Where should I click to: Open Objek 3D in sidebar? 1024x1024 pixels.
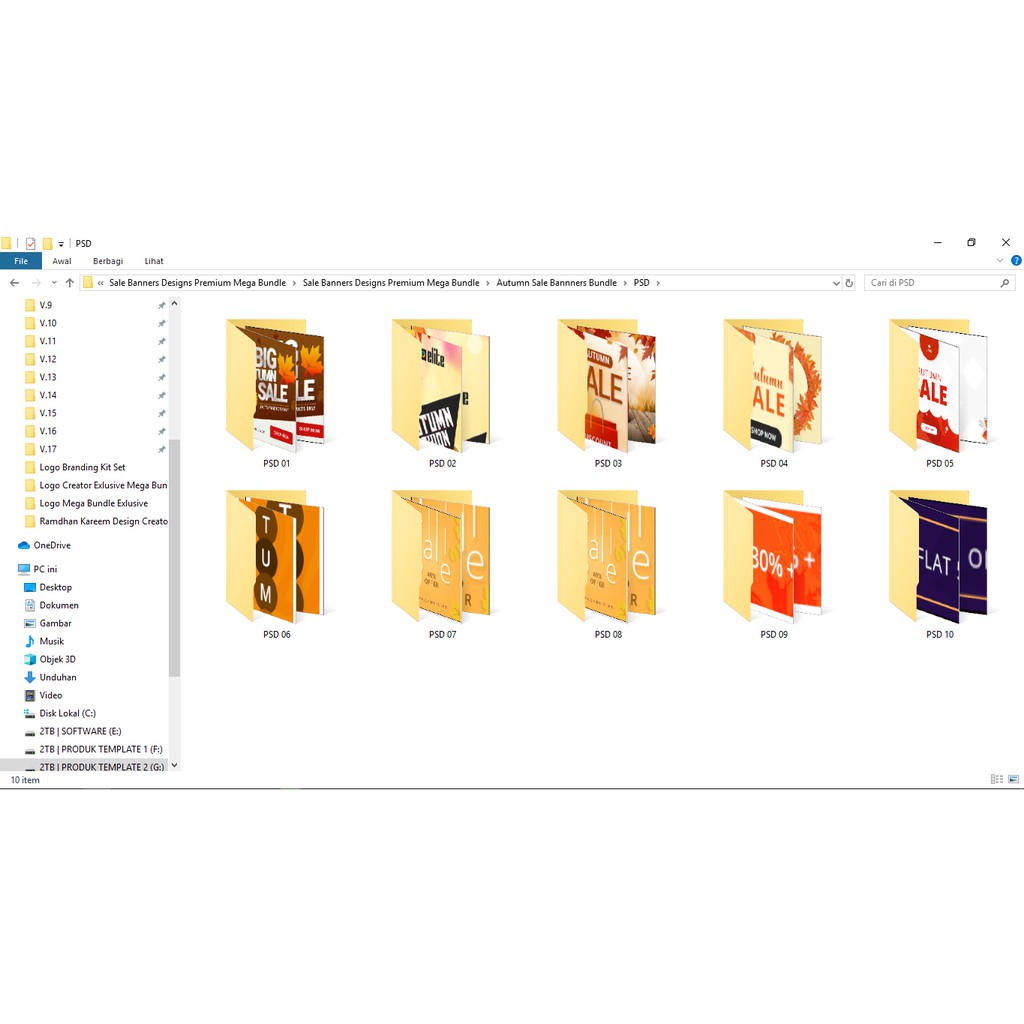coord(57,659)
